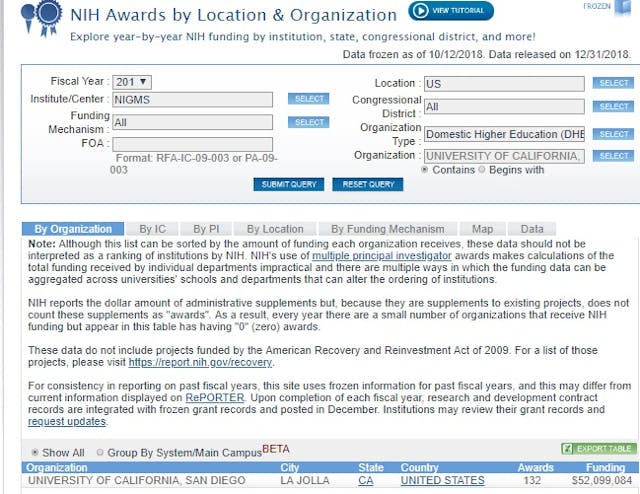Screen dimensions: 640x494
Task: Click the Frozen book icon
Action: click(622, 7)
